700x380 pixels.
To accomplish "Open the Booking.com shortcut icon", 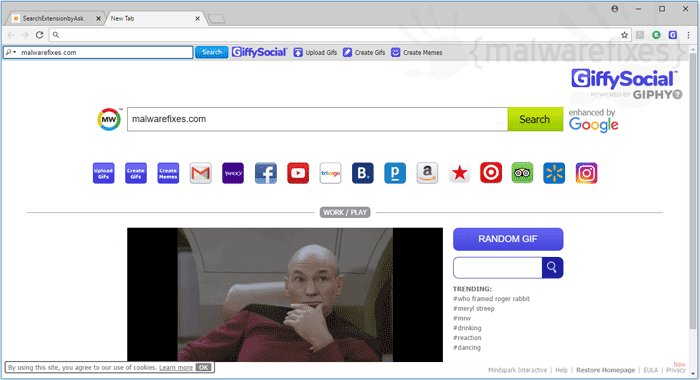I will pyautogui.click(x=362, y=173).
